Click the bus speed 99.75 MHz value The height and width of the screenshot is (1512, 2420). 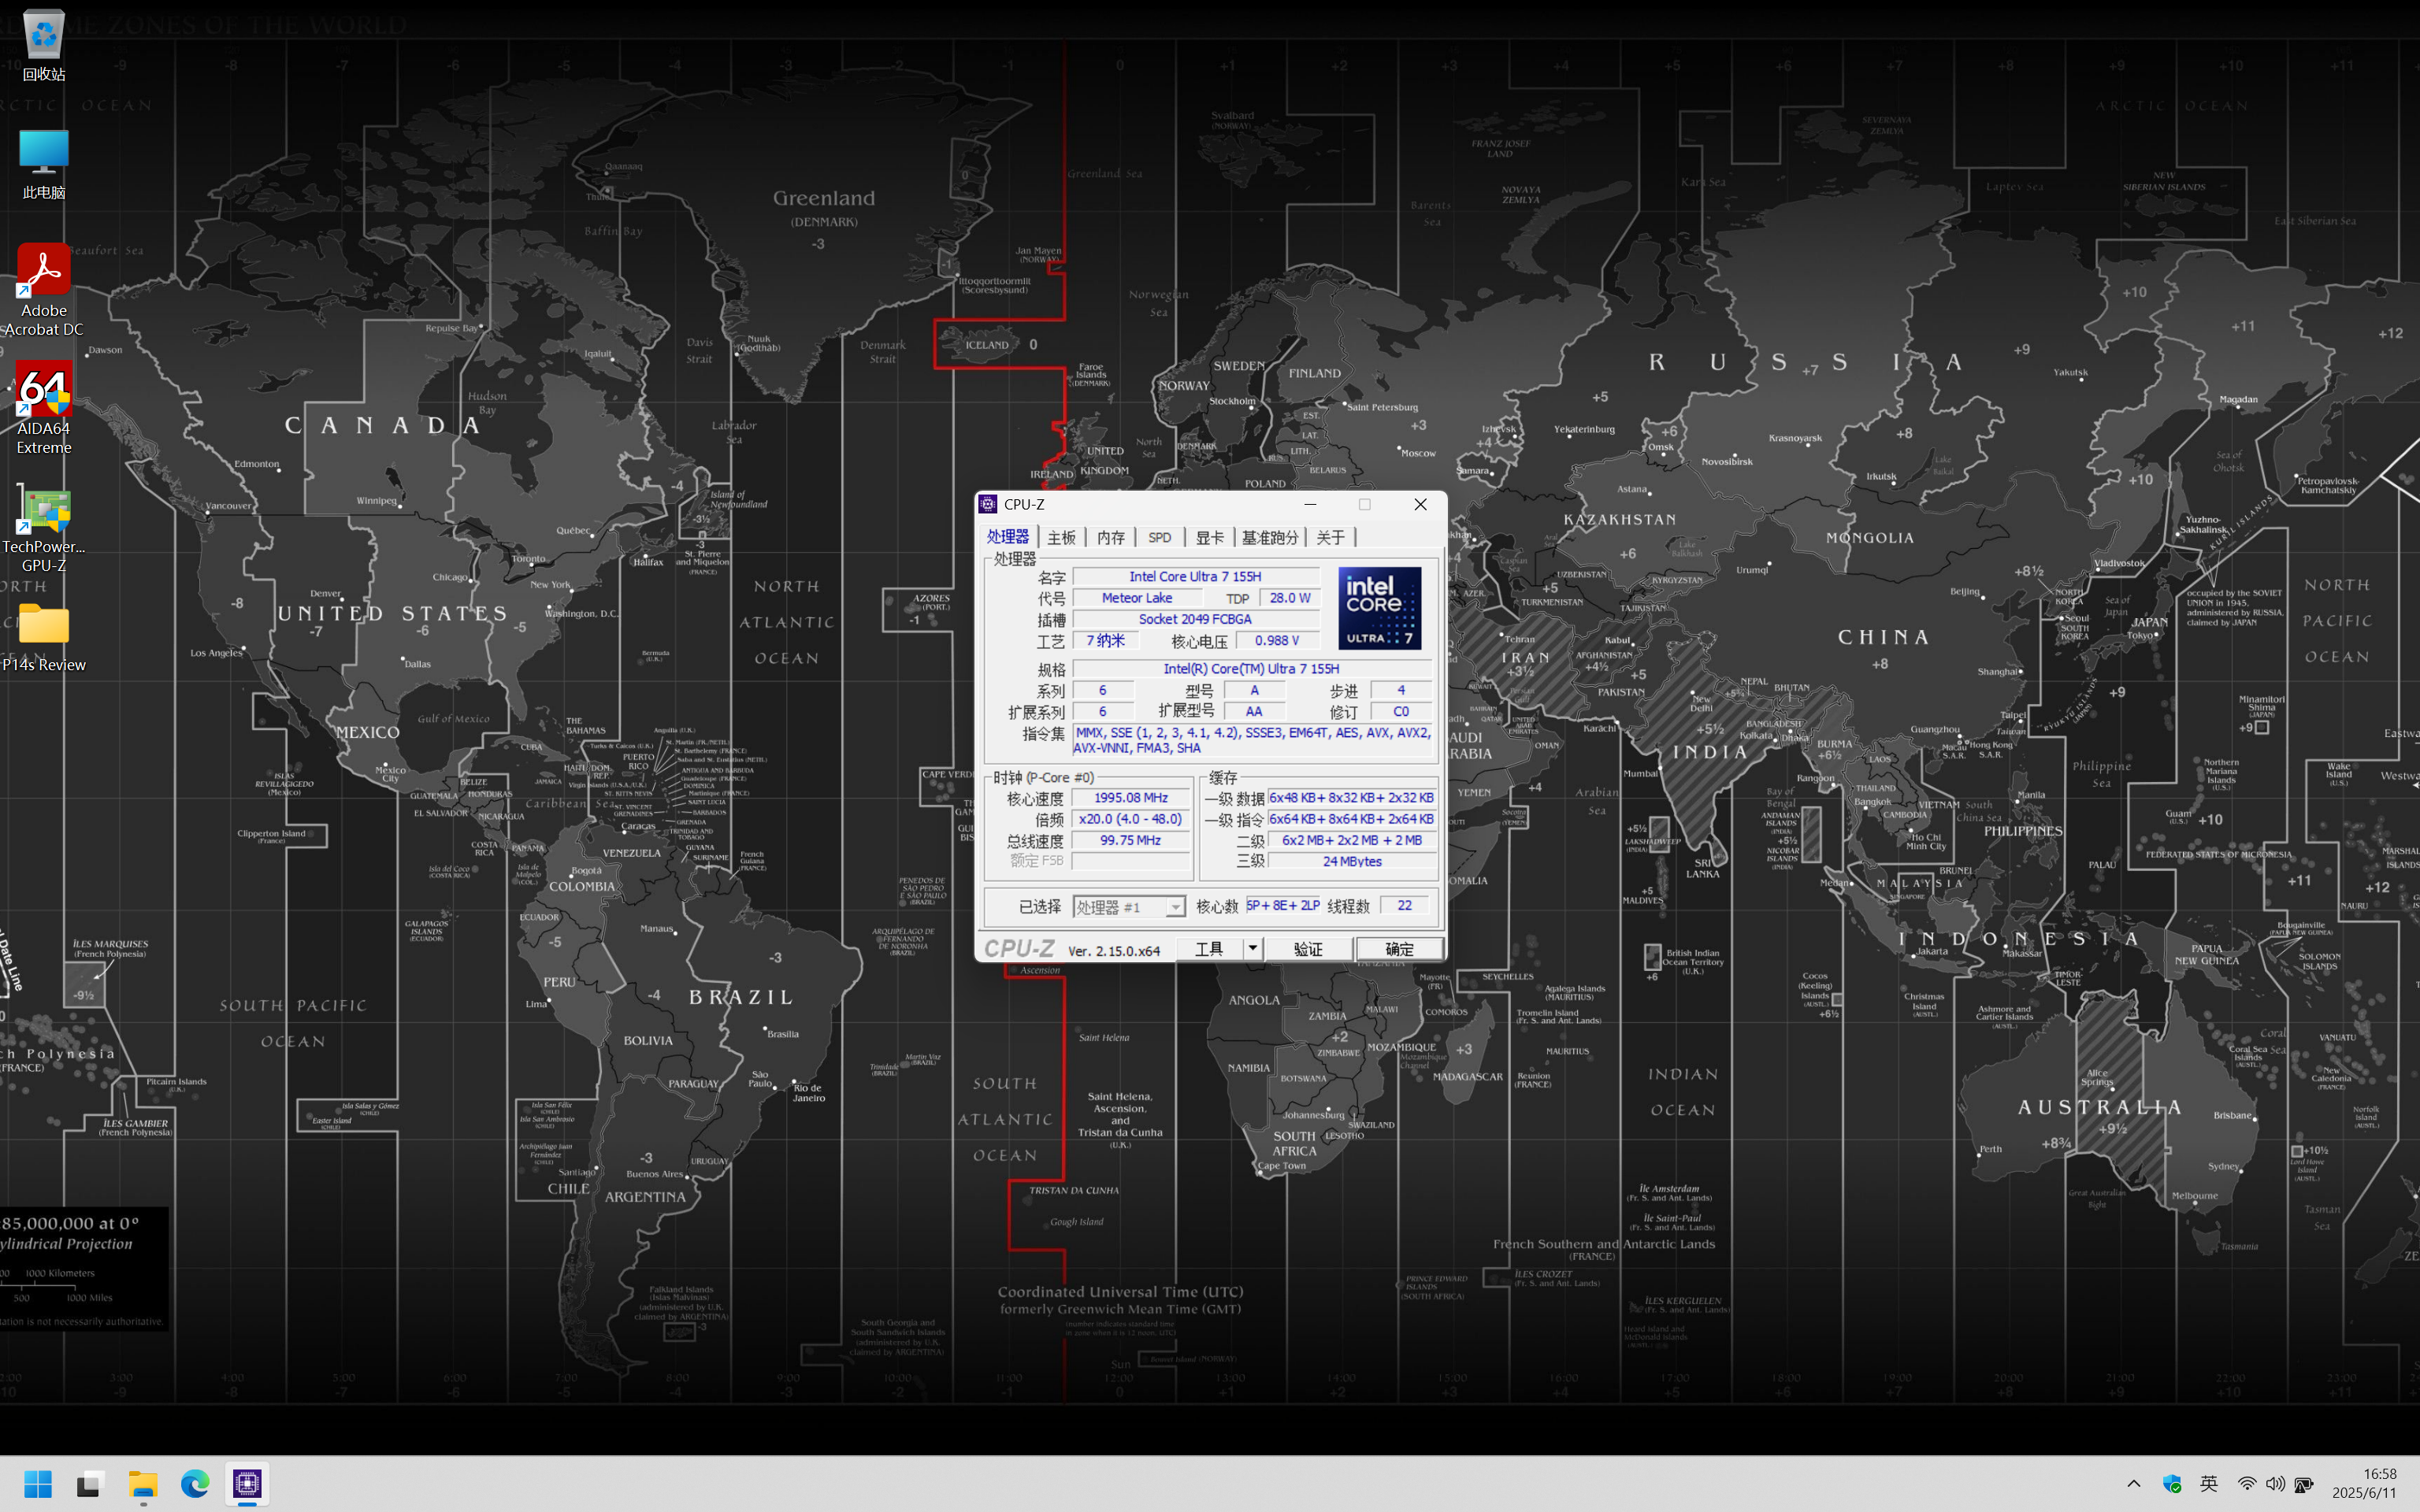[1131, 840]
